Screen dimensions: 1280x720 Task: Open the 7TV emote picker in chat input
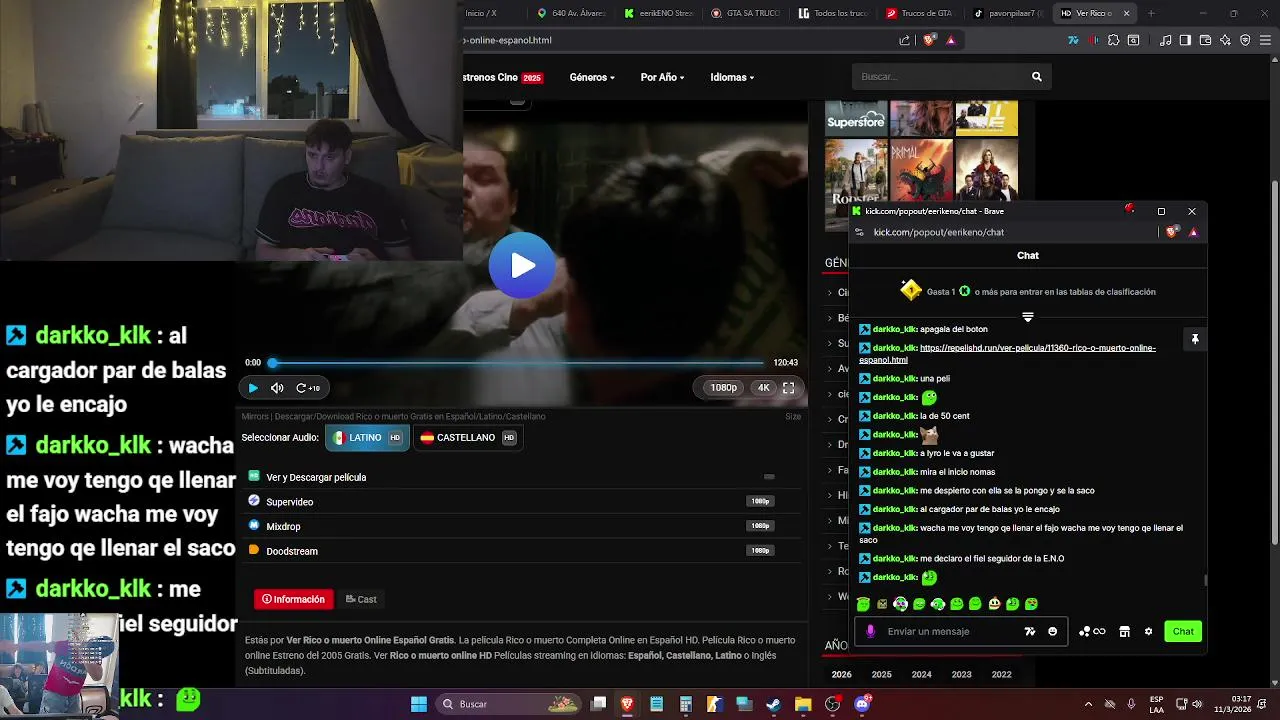click(x=1030, y=631)
